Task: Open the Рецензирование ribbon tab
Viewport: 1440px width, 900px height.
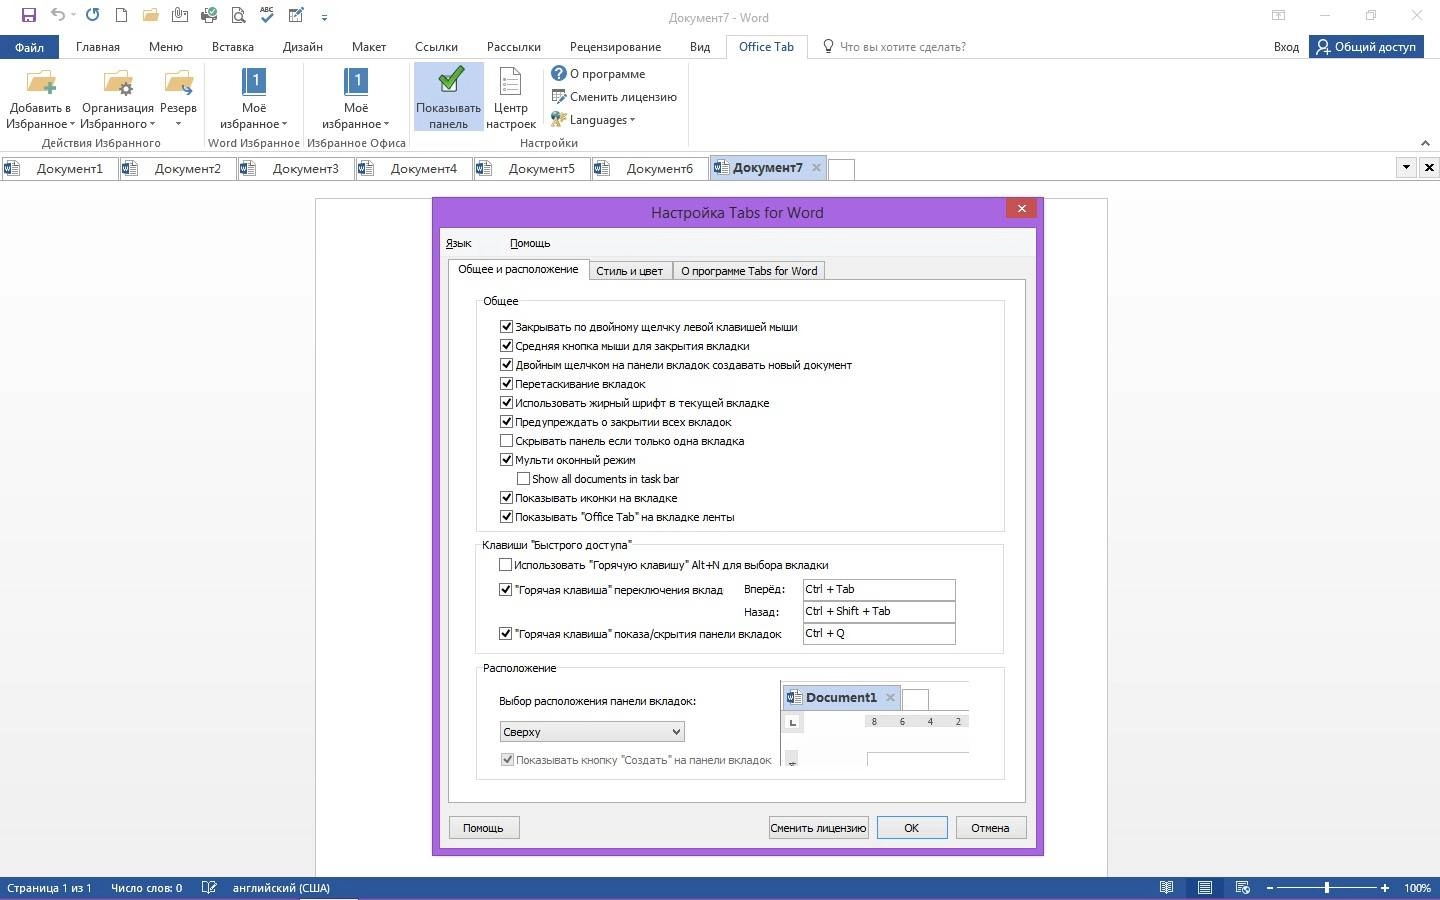Action: tap(615, 47)
